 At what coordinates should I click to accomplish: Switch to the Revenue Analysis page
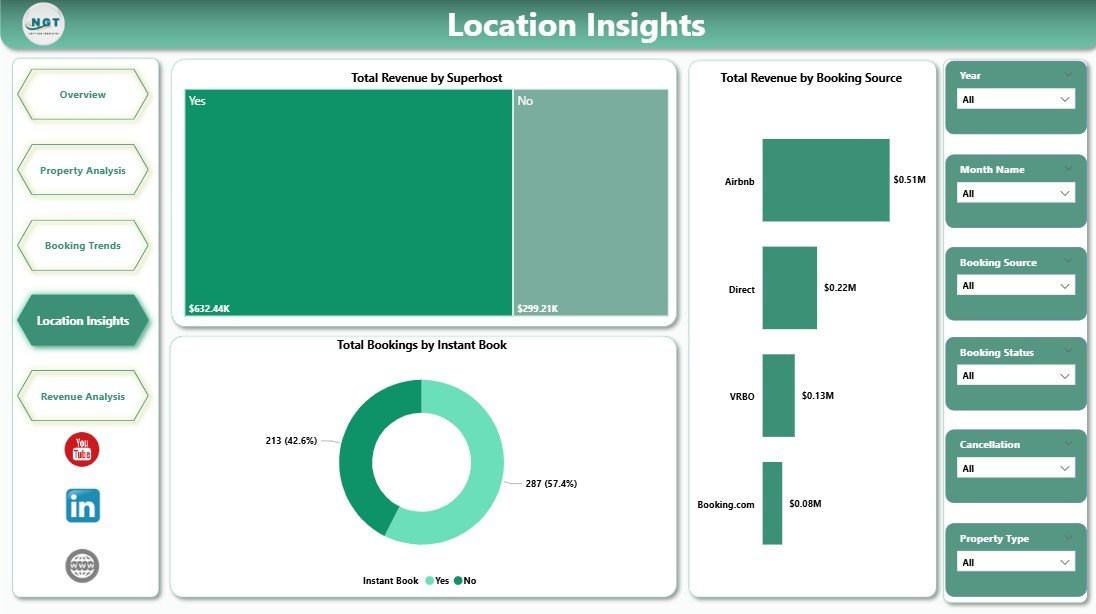pos(83,397)
